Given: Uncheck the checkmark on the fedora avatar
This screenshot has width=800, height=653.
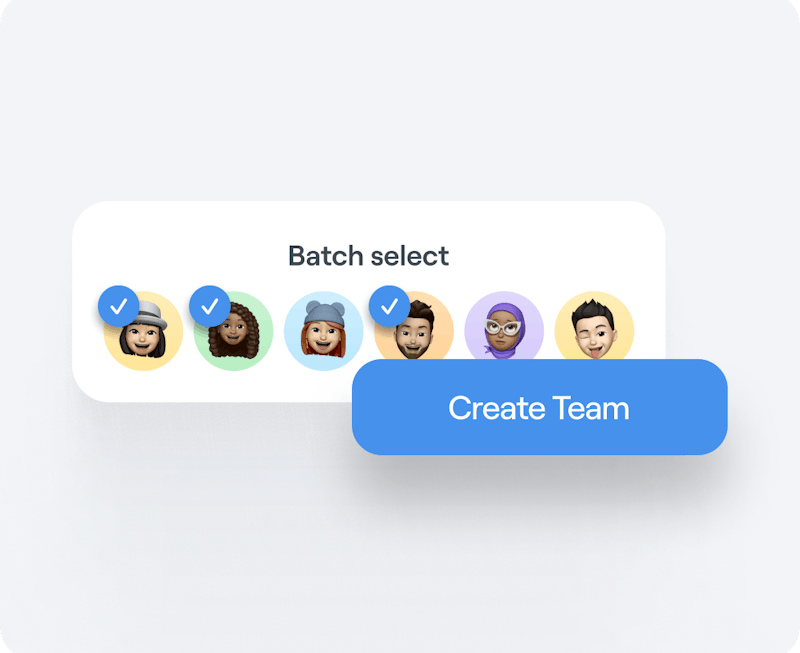Looking at the screenshot, I should (x=118, y=306).
